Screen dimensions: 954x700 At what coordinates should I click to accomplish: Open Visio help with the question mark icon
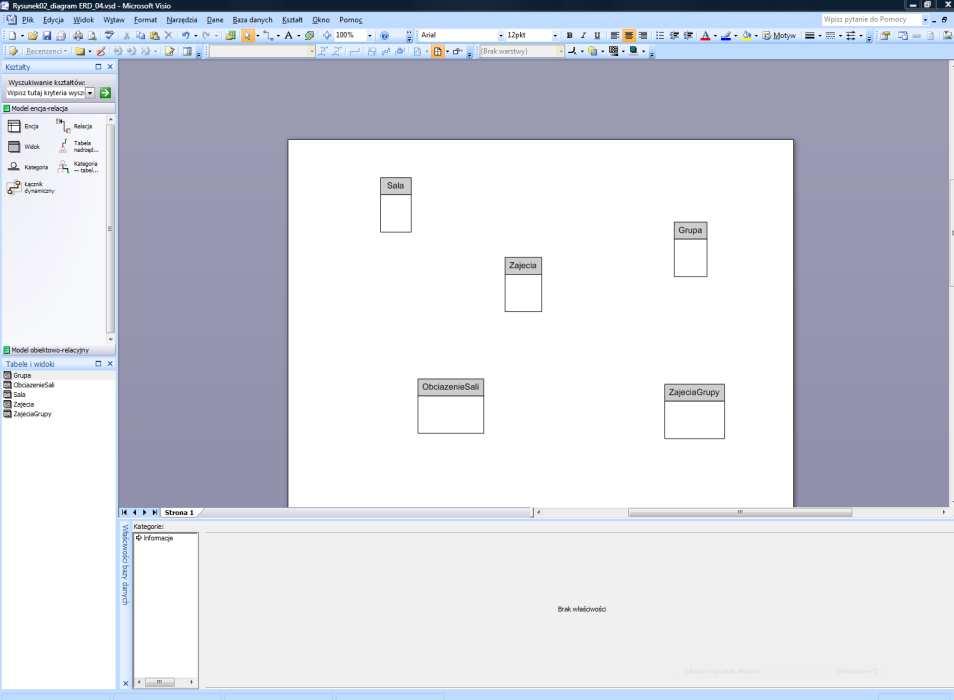click(x=385, y=35)
